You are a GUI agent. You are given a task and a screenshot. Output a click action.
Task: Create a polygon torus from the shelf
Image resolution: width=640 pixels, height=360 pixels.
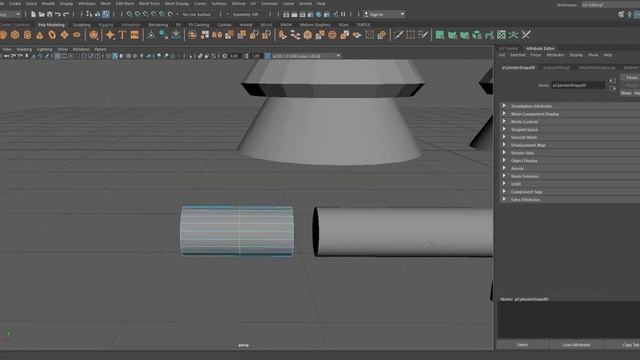(x=52, y=35)
